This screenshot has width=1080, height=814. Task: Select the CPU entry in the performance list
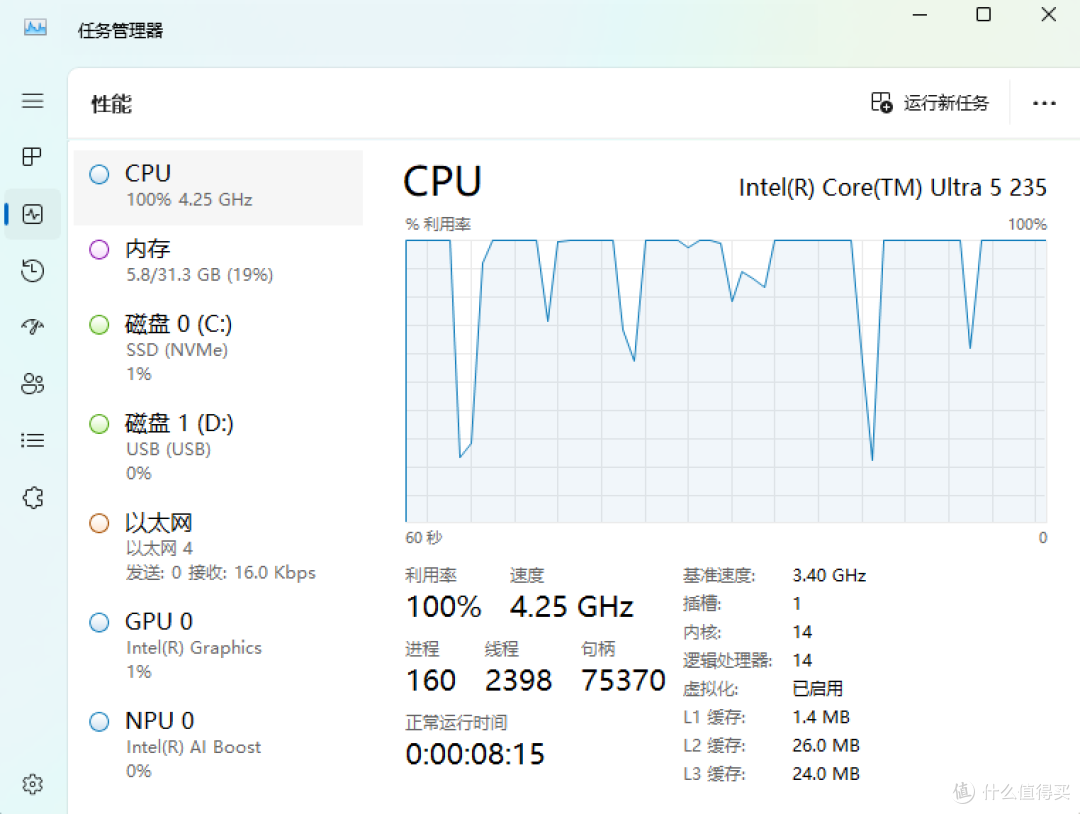click(218, 187)
